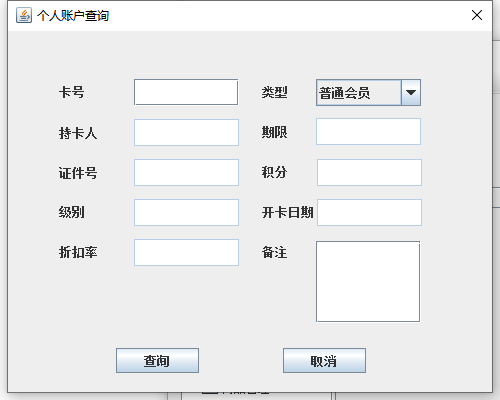The width and height of the screenshot is (500, 400).
Task: Focus the 期限 text field
Action: click(x=368, y=131)
